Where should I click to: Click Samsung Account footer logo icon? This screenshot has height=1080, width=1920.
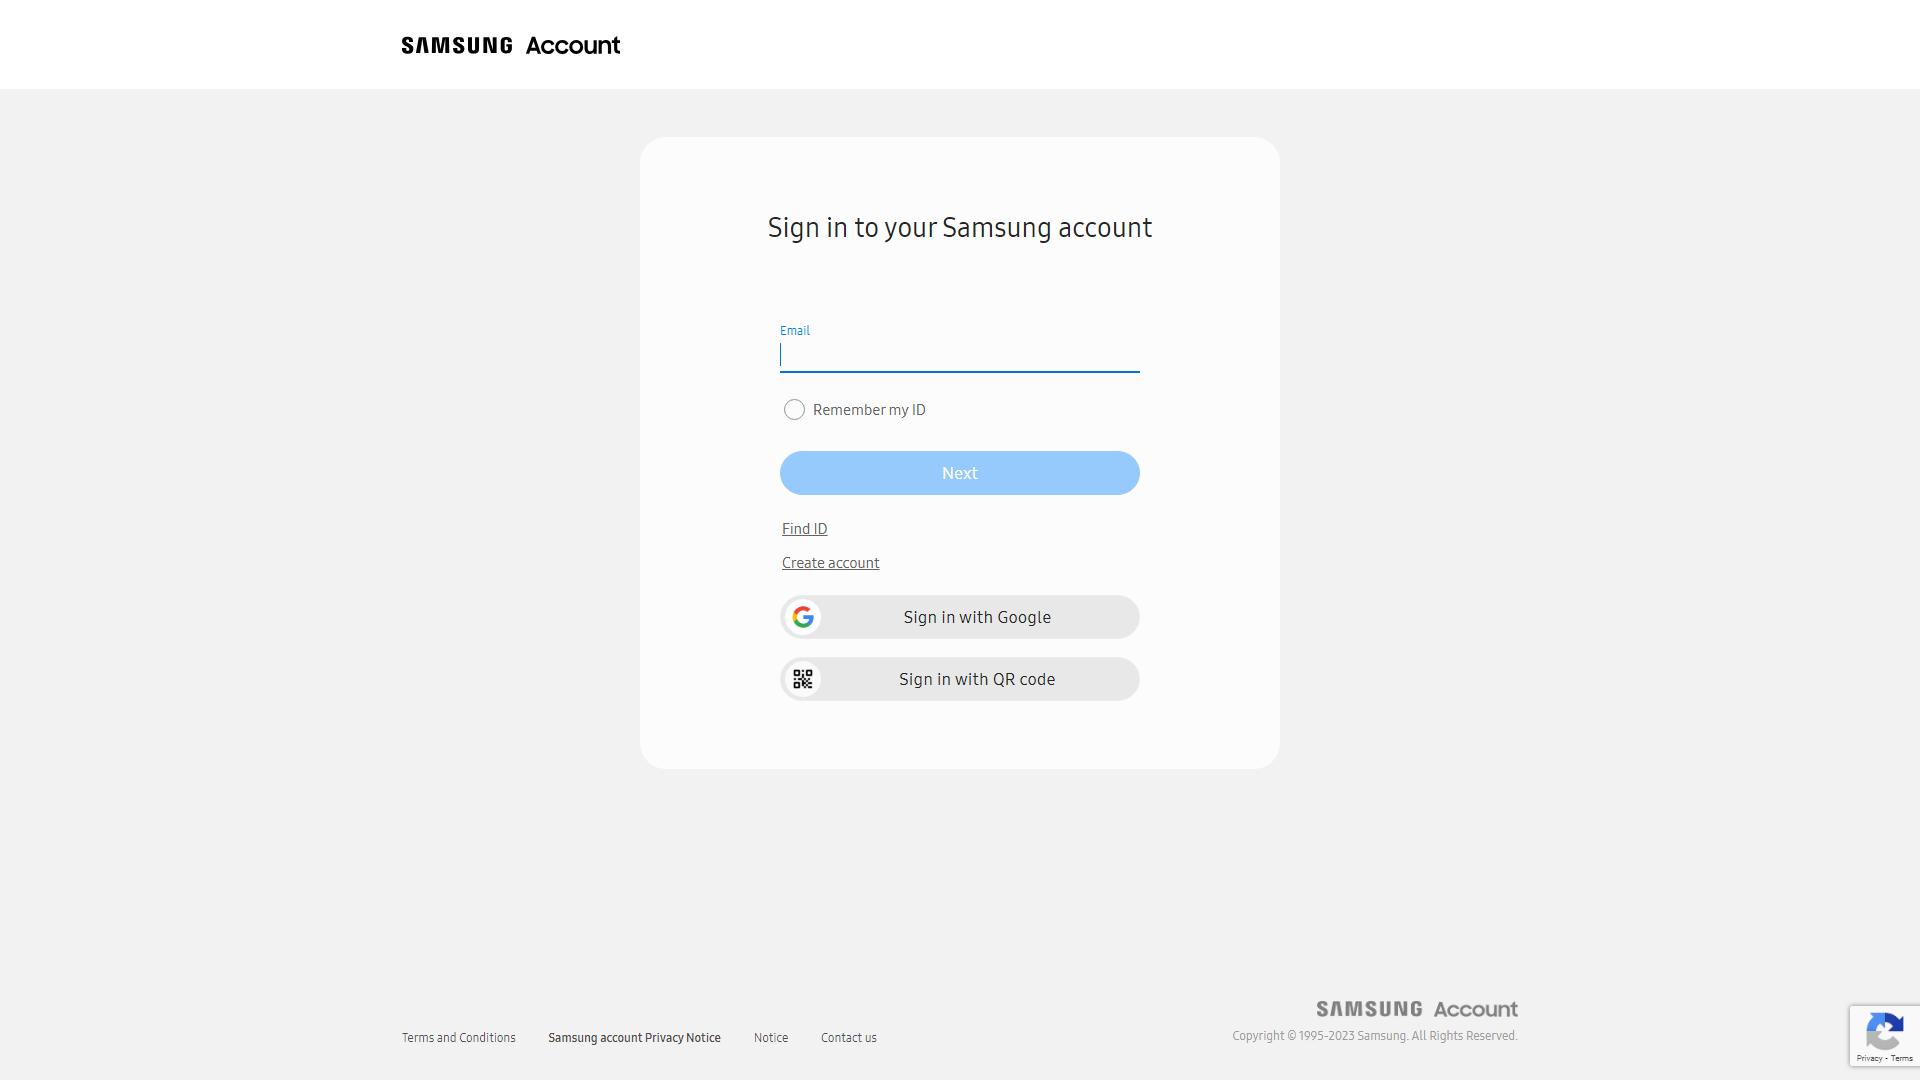point(1416,1007)
